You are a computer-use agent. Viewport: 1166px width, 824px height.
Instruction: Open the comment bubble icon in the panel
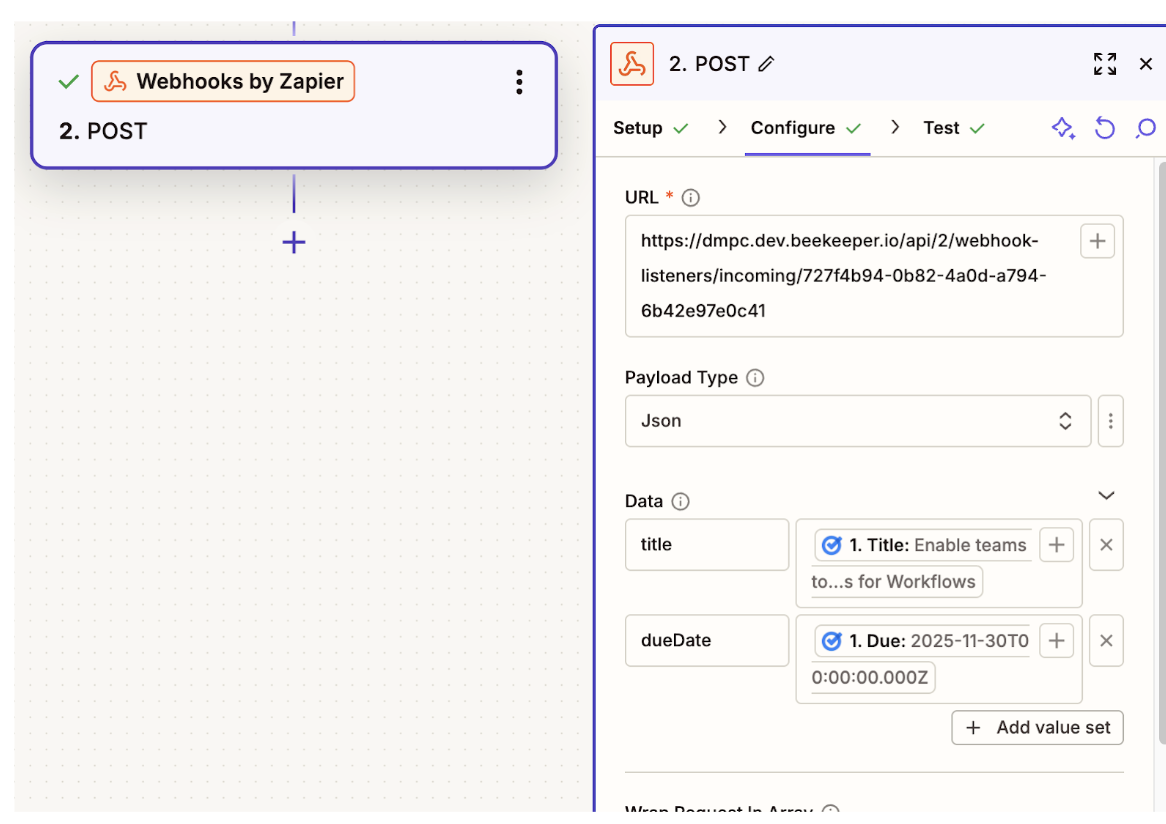point(1146,128)
